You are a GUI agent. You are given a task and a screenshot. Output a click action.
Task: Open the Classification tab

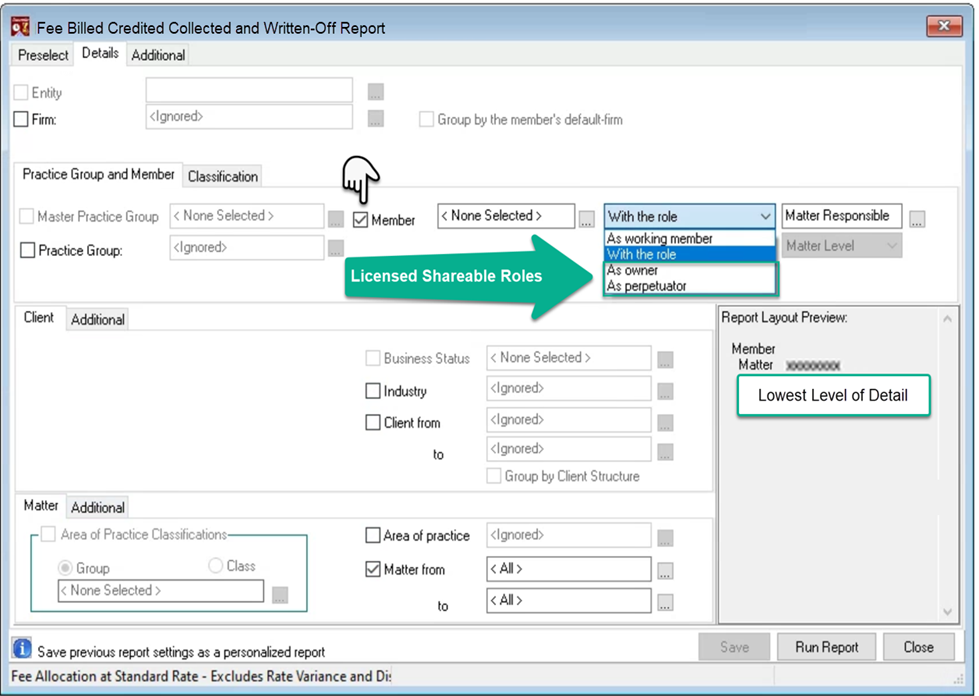[x=223, y=177]
